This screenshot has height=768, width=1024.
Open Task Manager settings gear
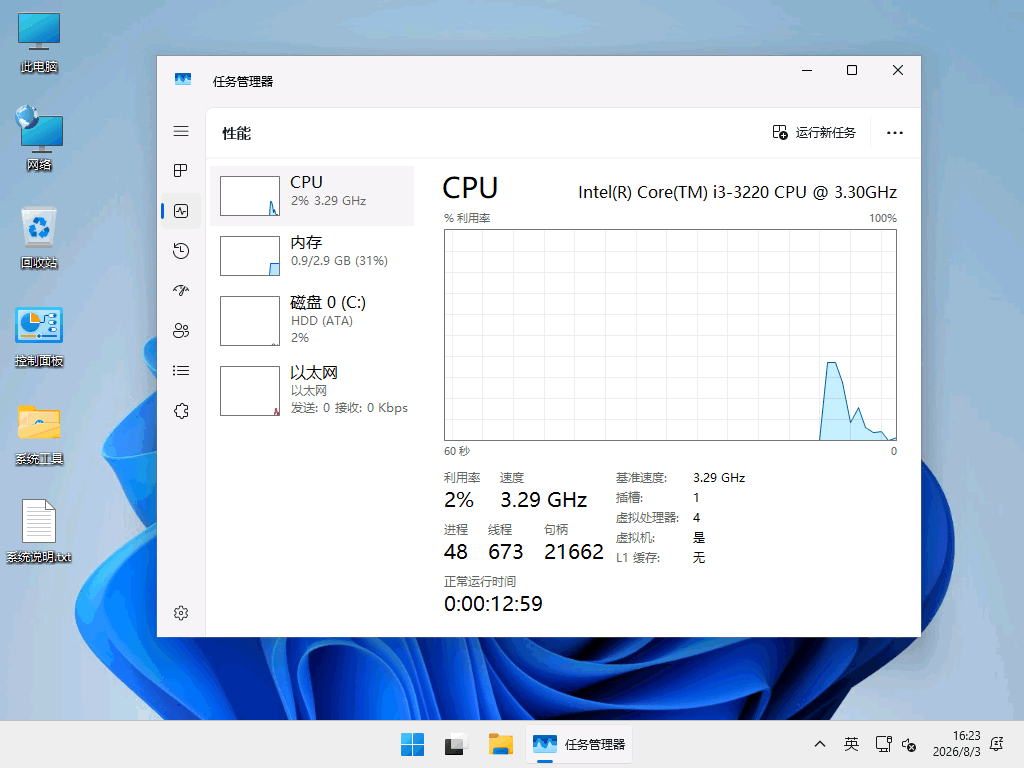click(x=181, y=613)
